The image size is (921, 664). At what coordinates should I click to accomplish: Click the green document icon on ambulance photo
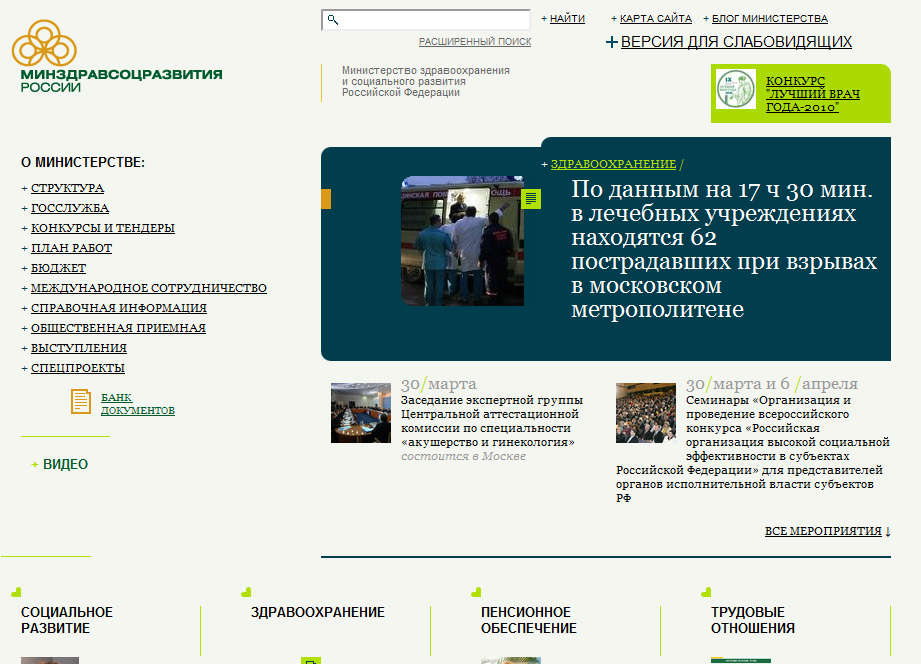coord(531,199)
